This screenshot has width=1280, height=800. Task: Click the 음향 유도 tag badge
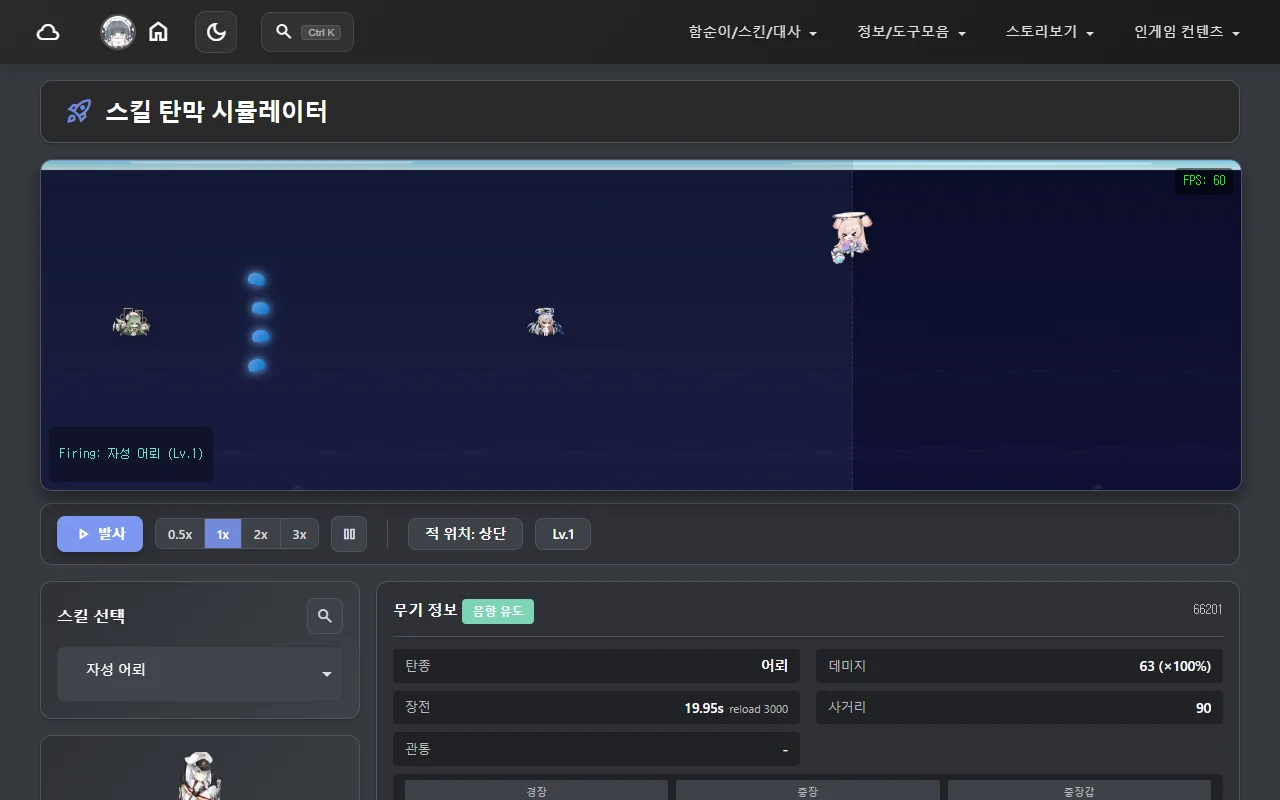pyautogui.click(x=498, y=611)
